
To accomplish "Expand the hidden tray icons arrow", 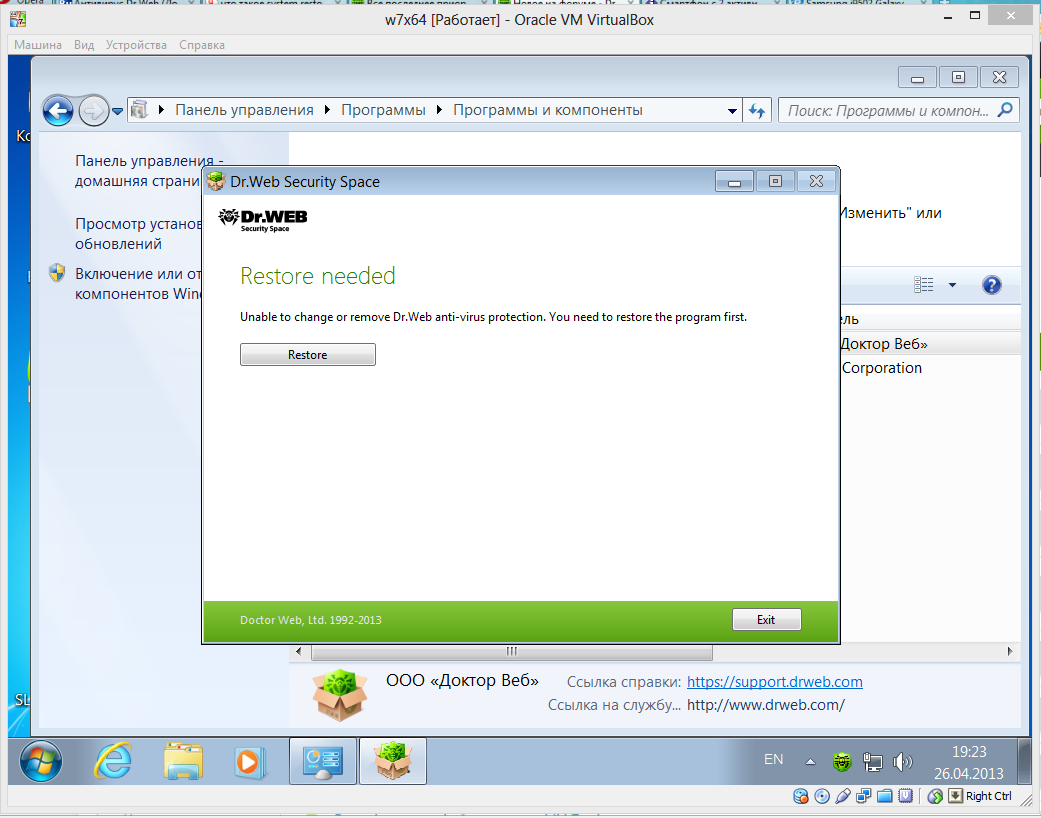I will (x=810, y=762).
